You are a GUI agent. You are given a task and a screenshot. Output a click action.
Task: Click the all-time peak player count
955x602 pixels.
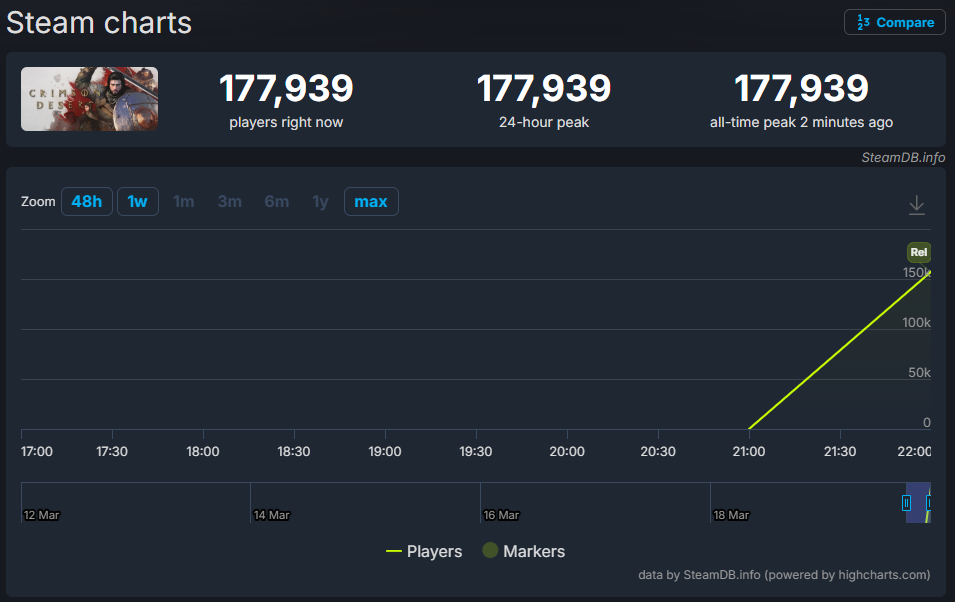pyautogui.click(x=801, y=89)
